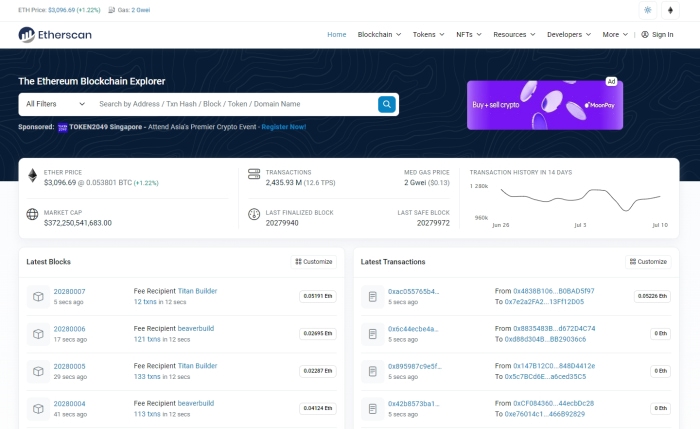This screenshot has height=429, width=700.
Task: Expand the Tokens menu
Action: [x=430, y=34]
